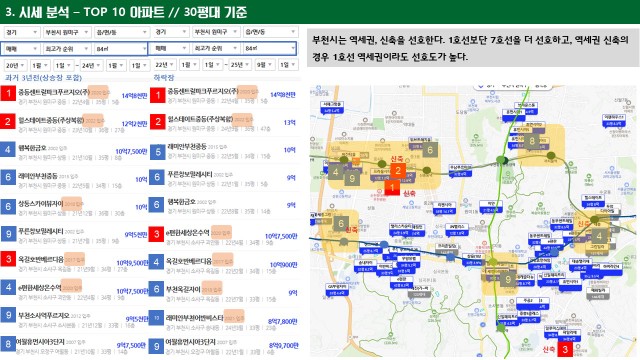Open 상동스카이뷰자이 apartment entry

[x=40, y=203]
